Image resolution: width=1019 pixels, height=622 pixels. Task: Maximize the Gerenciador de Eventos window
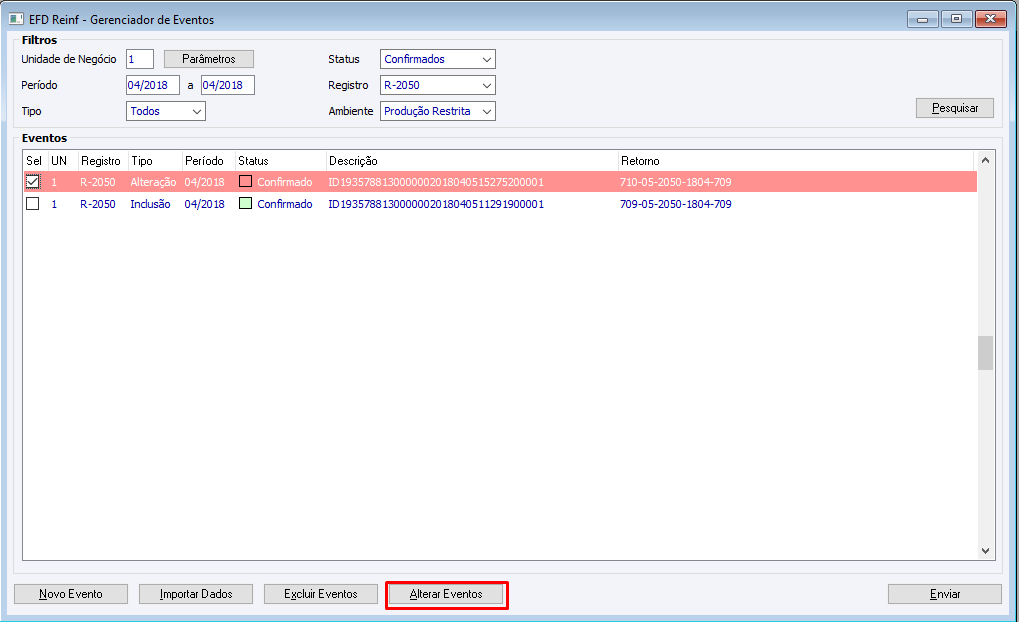click(x=957, y=19)
